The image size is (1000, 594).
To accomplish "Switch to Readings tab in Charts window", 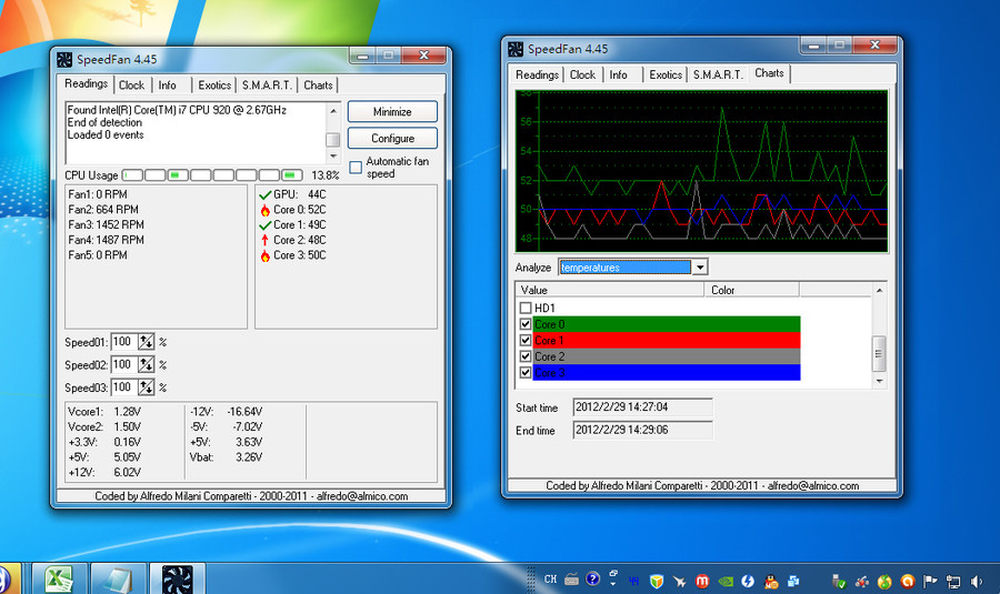I will tap(537, 75).
